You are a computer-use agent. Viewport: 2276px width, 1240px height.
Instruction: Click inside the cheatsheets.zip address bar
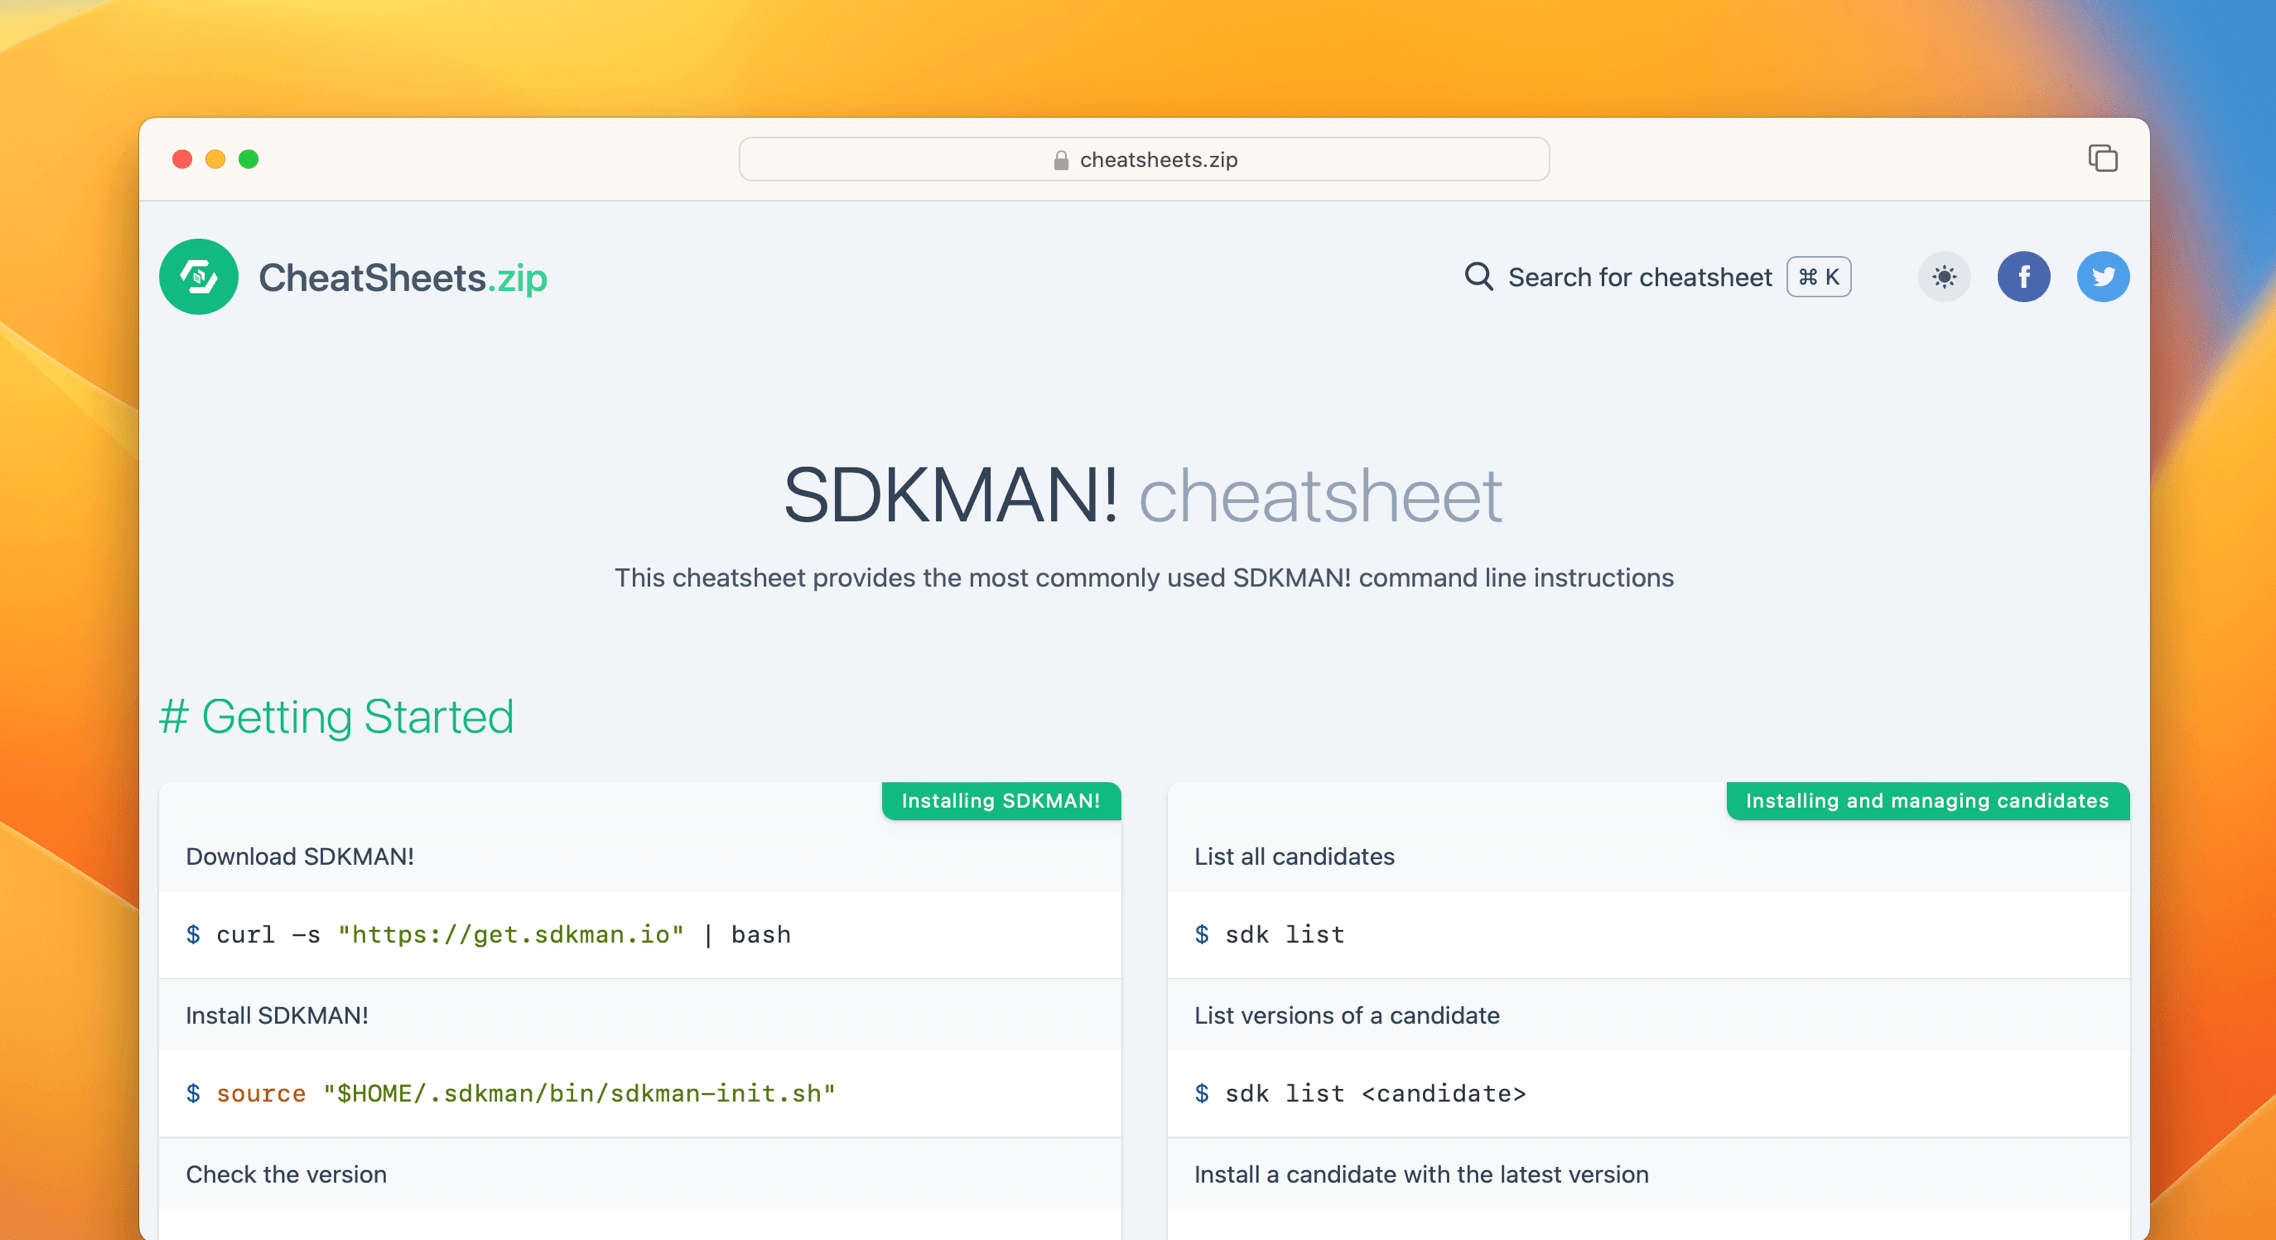click(x=1143, y=159)
